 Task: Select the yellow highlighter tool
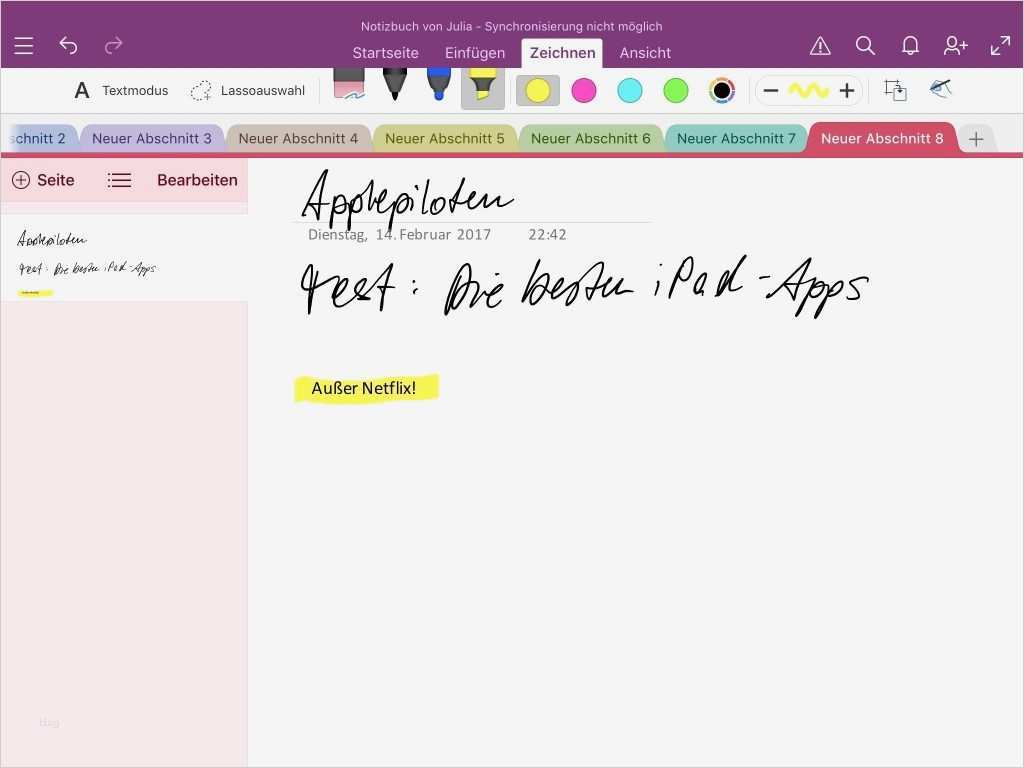483,88
